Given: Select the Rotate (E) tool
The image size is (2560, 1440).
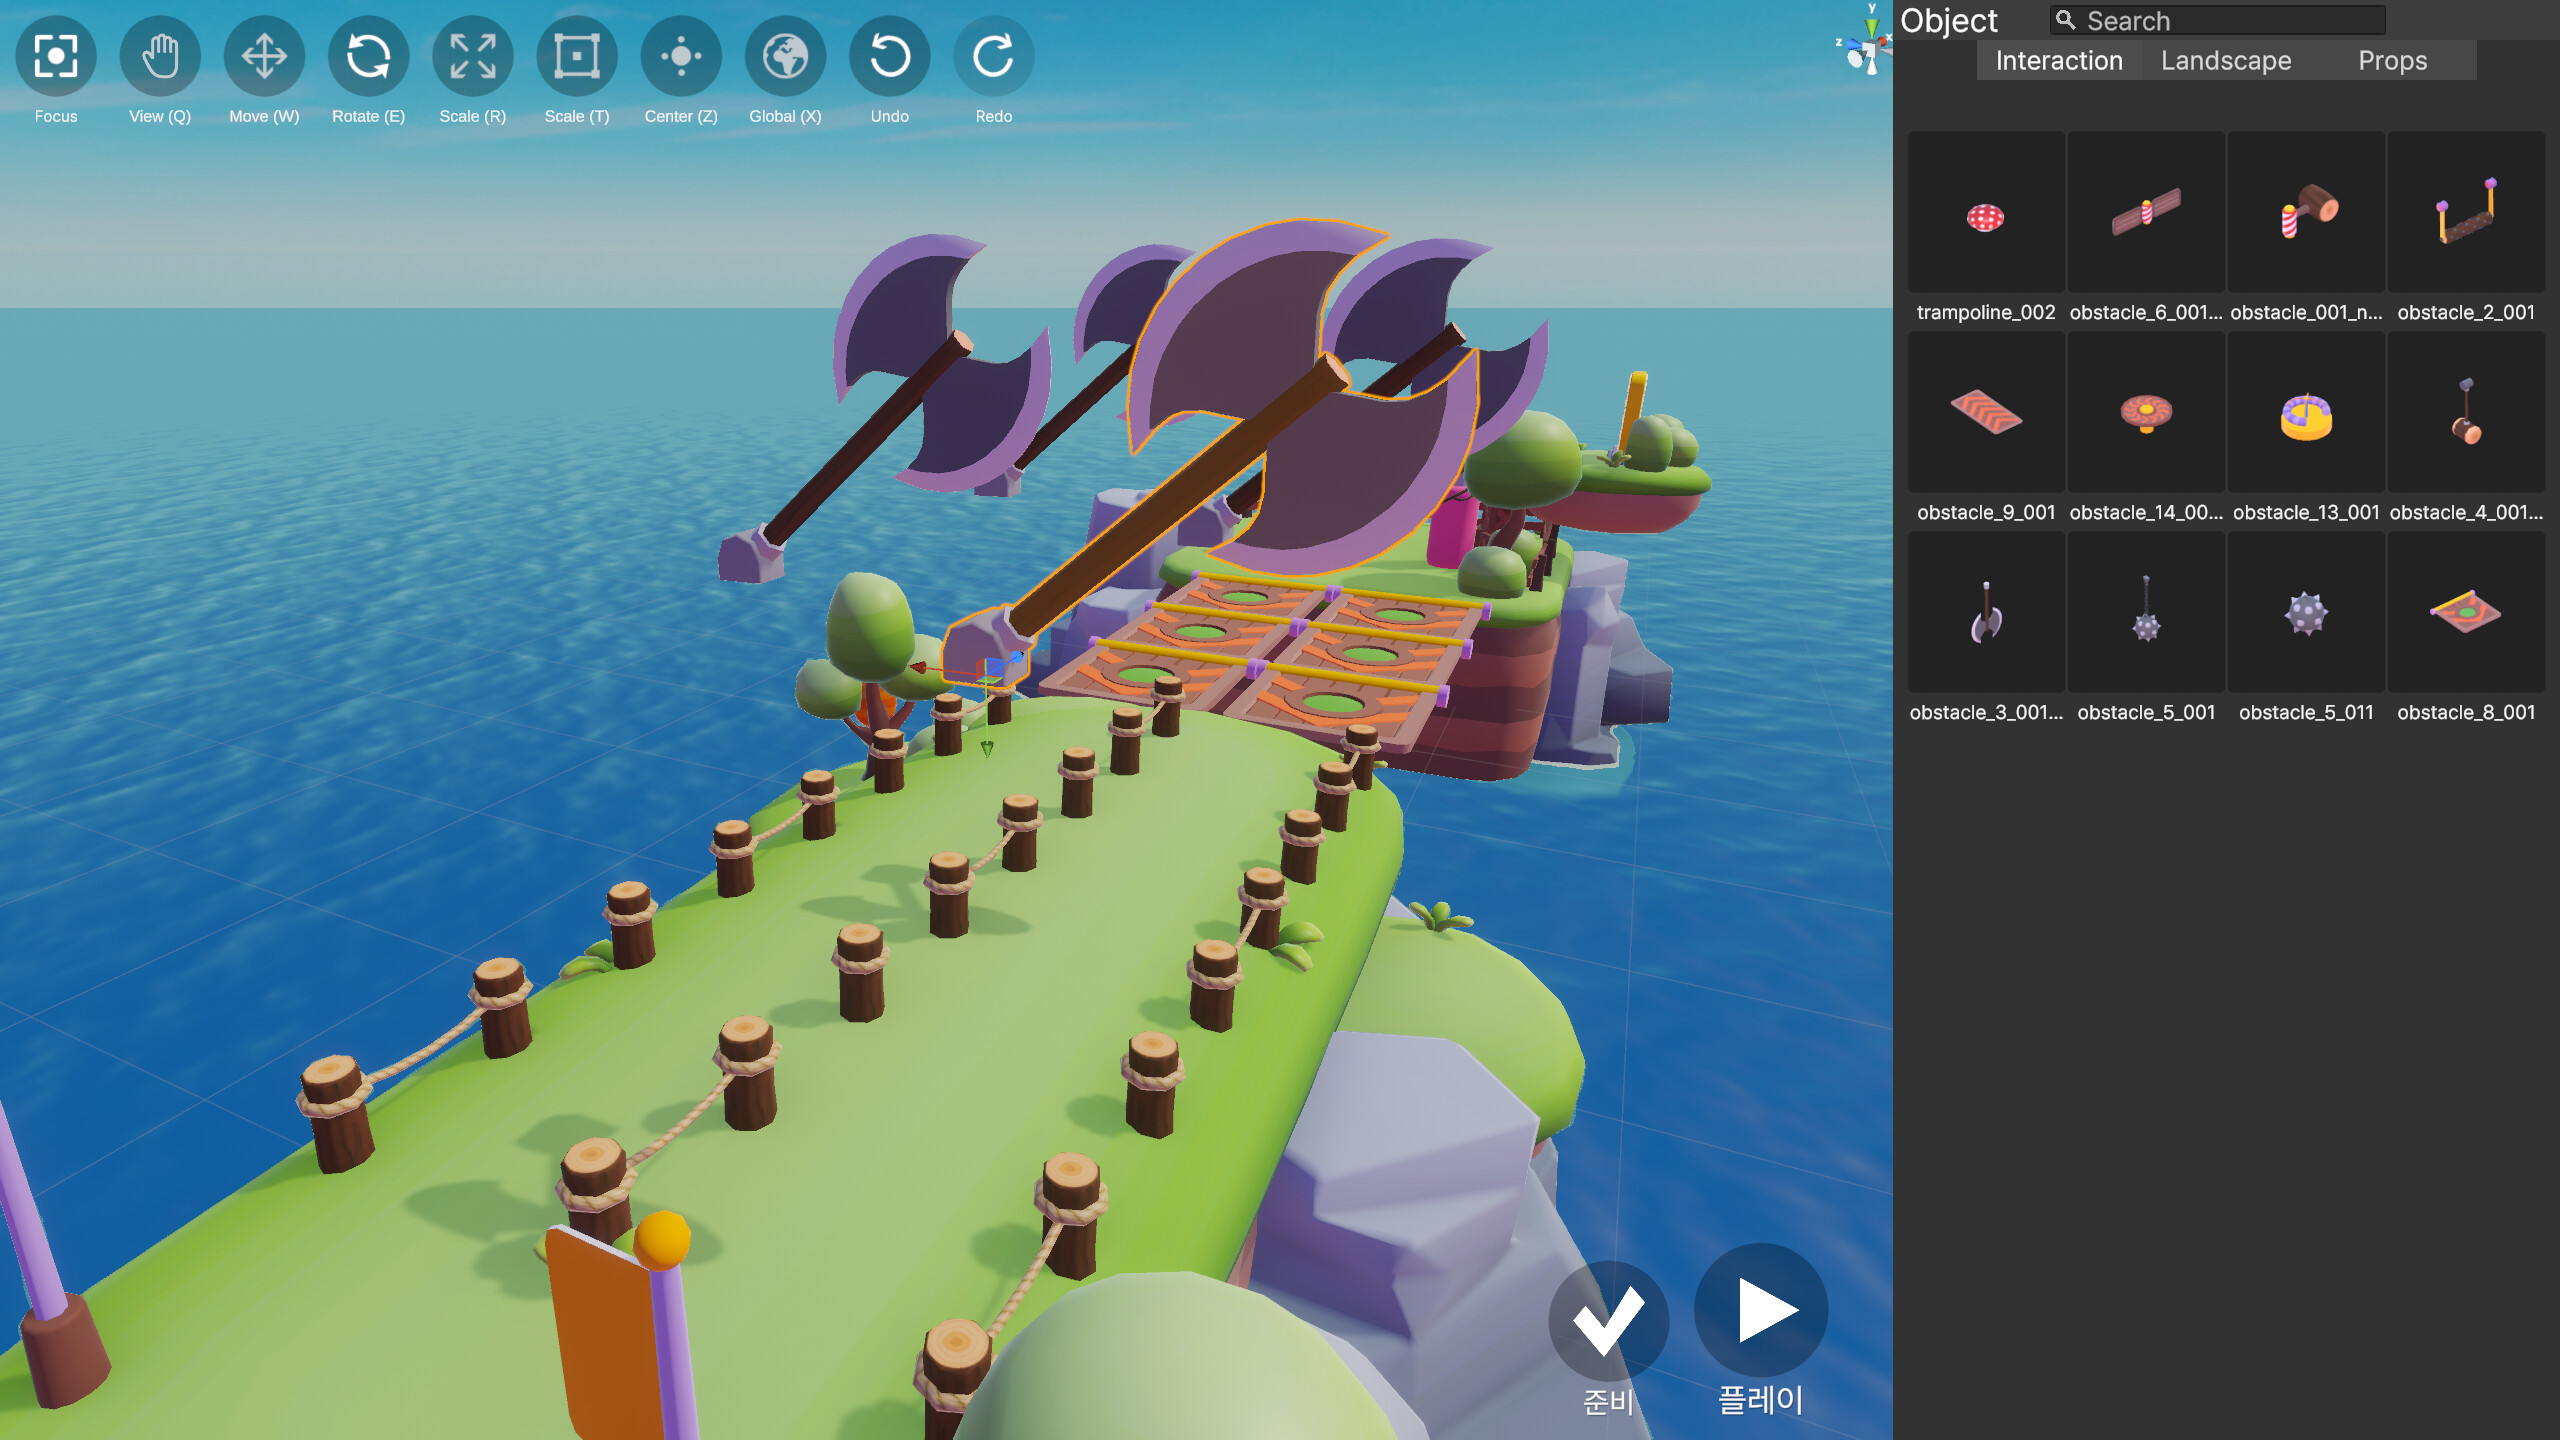Looking at the screenshot, I should [367, 57].
